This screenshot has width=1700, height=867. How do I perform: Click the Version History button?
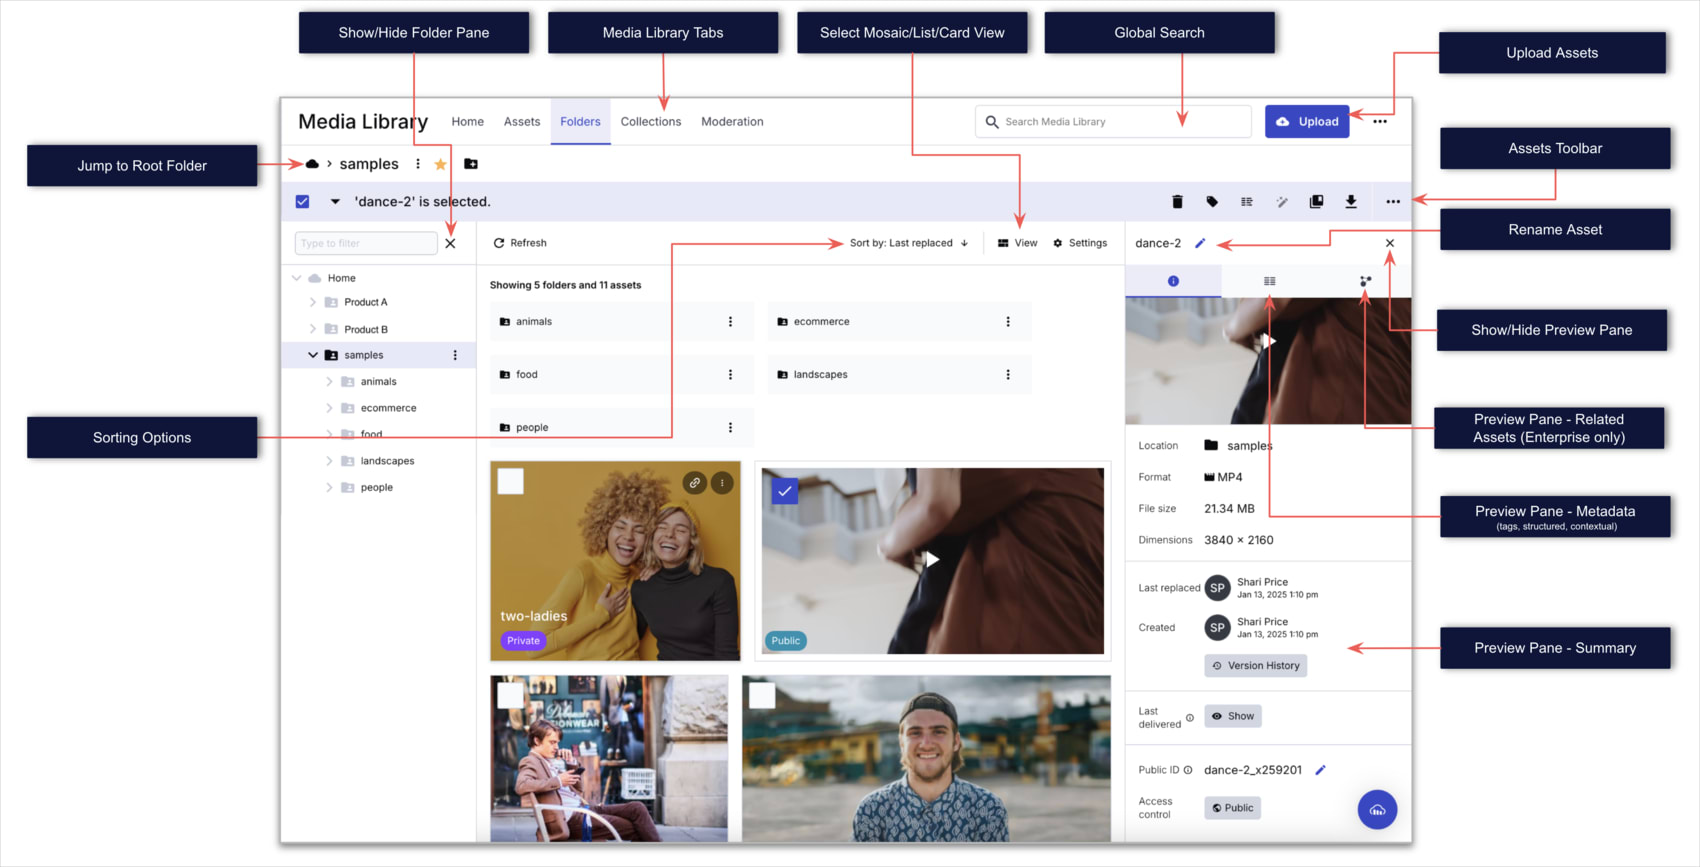(1256, 666)
